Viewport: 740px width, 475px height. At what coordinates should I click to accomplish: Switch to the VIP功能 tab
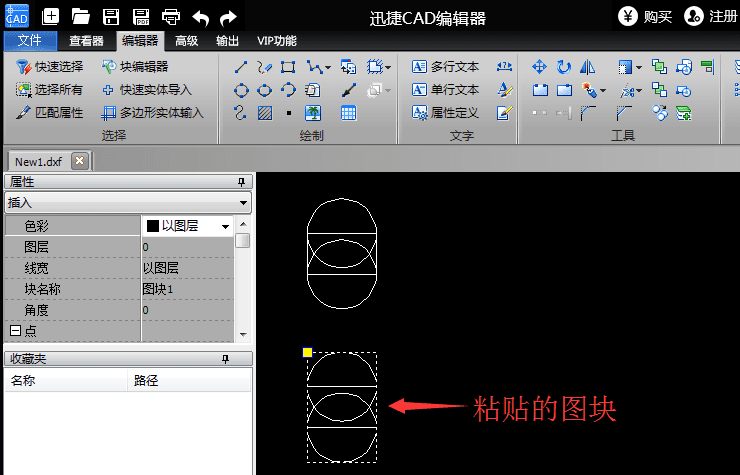[277, 41]
